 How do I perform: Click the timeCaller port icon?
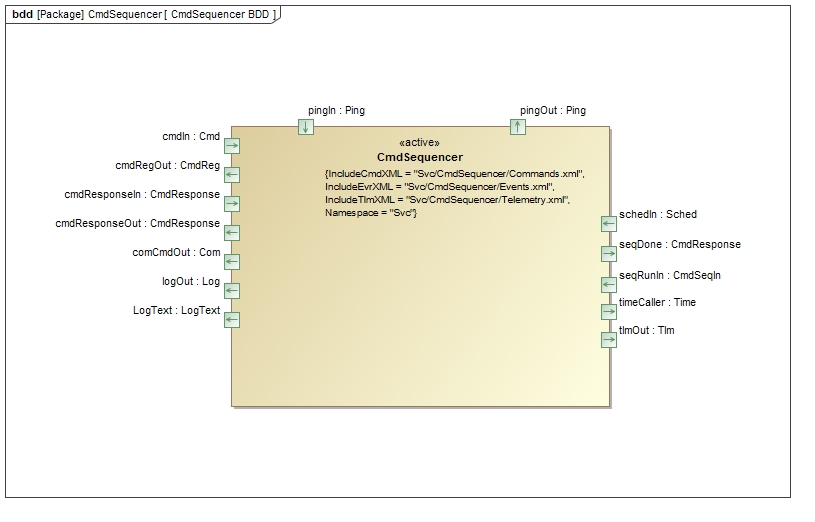(609, 312)
